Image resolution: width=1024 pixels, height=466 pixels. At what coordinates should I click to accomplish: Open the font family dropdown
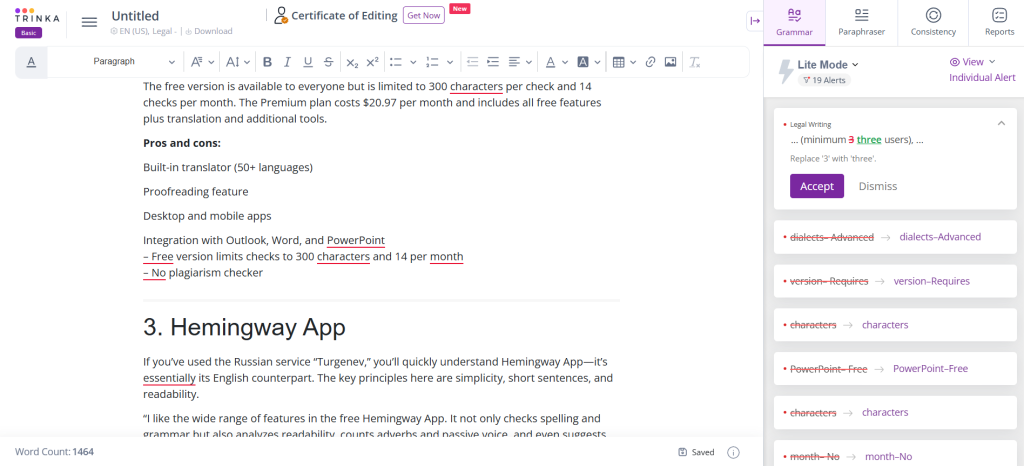point(202,62)
